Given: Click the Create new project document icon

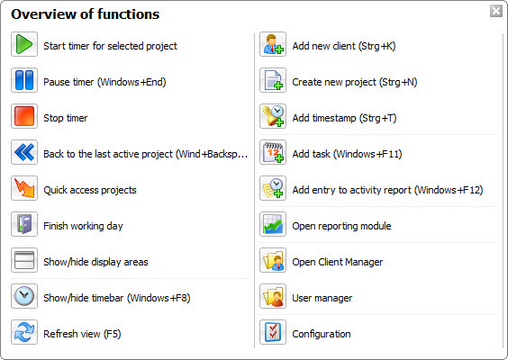Looking at the screenshot, I should (x=273, y=80).
